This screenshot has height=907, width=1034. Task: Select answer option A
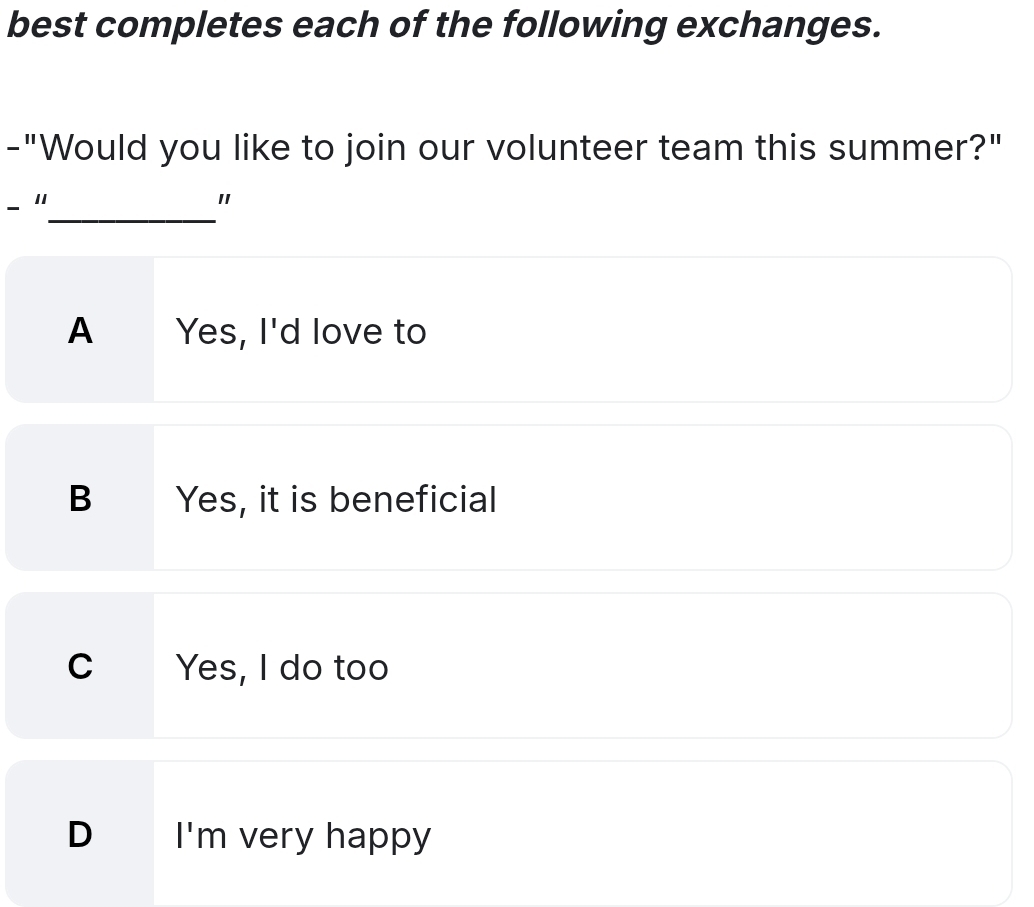(x=508, y=330)
